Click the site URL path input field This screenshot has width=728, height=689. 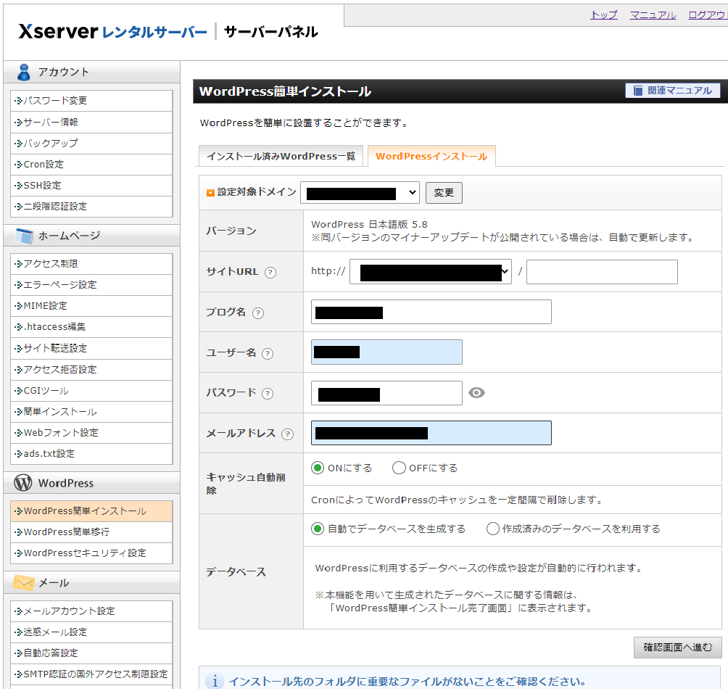tap(602, 272)
